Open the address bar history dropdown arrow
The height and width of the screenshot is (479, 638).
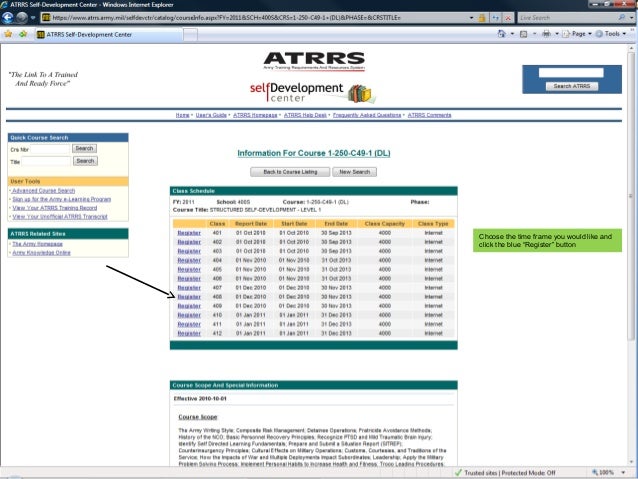(x=471, y=17)
